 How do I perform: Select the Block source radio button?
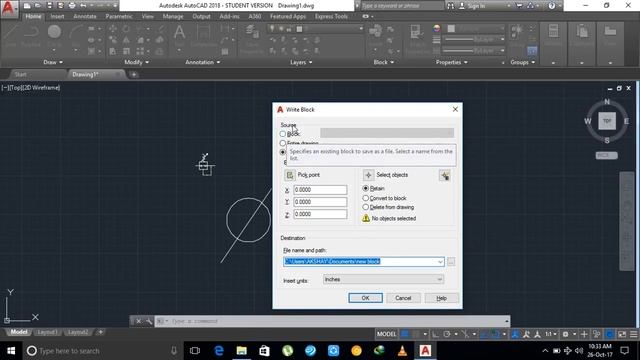[282, 134]
